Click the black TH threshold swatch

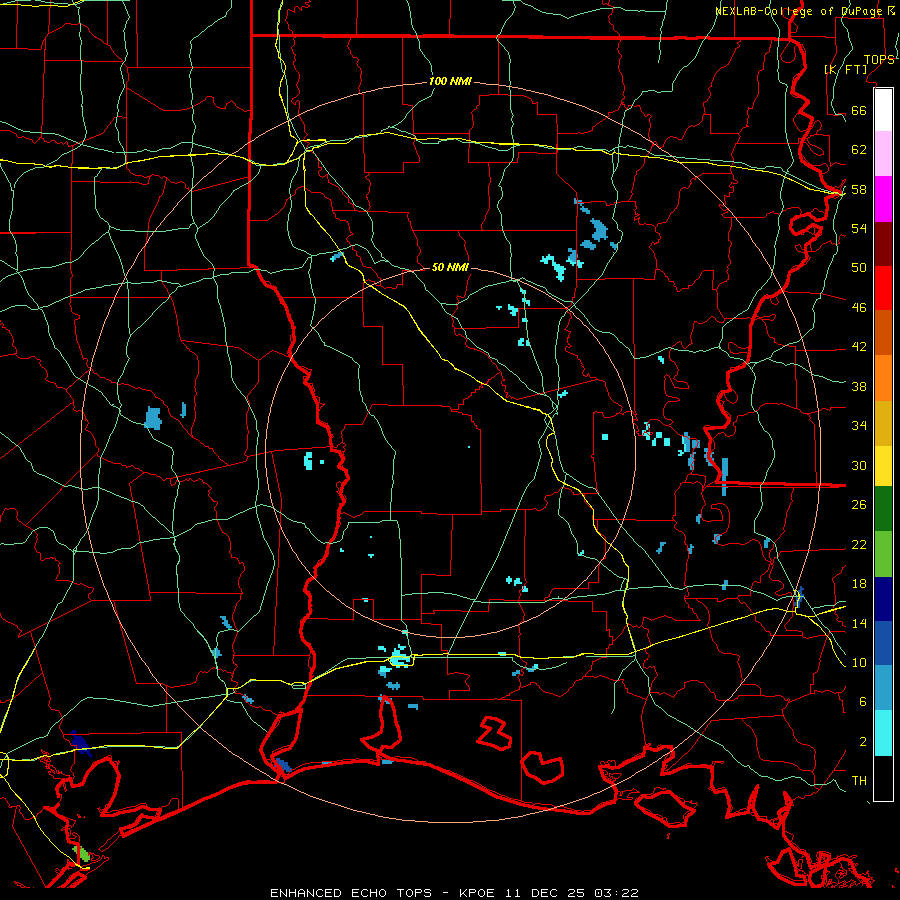click(x=883, y=778)
